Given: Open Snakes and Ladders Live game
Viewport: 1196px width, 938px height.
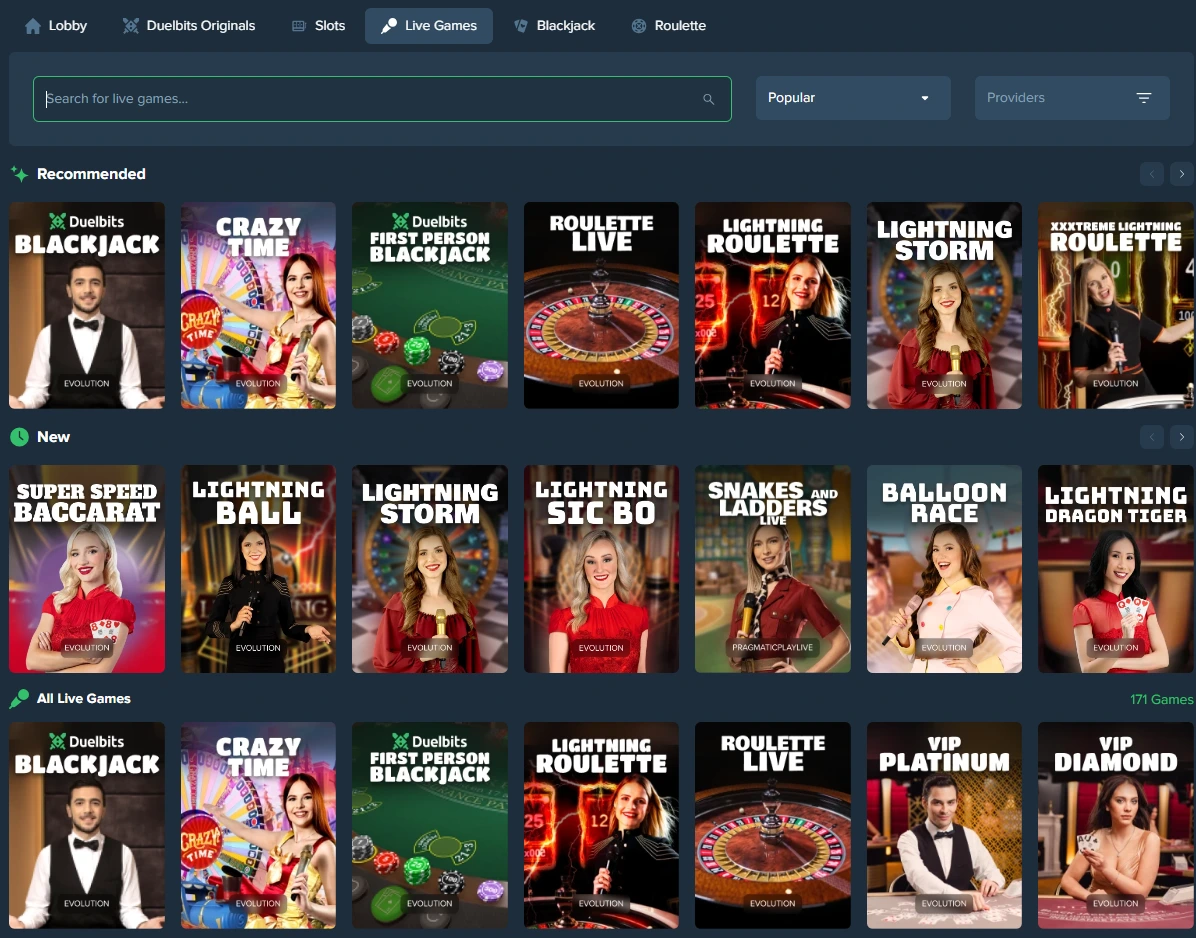Looking at the screenshot, I should pyautogui.click(x=773, y=569).
